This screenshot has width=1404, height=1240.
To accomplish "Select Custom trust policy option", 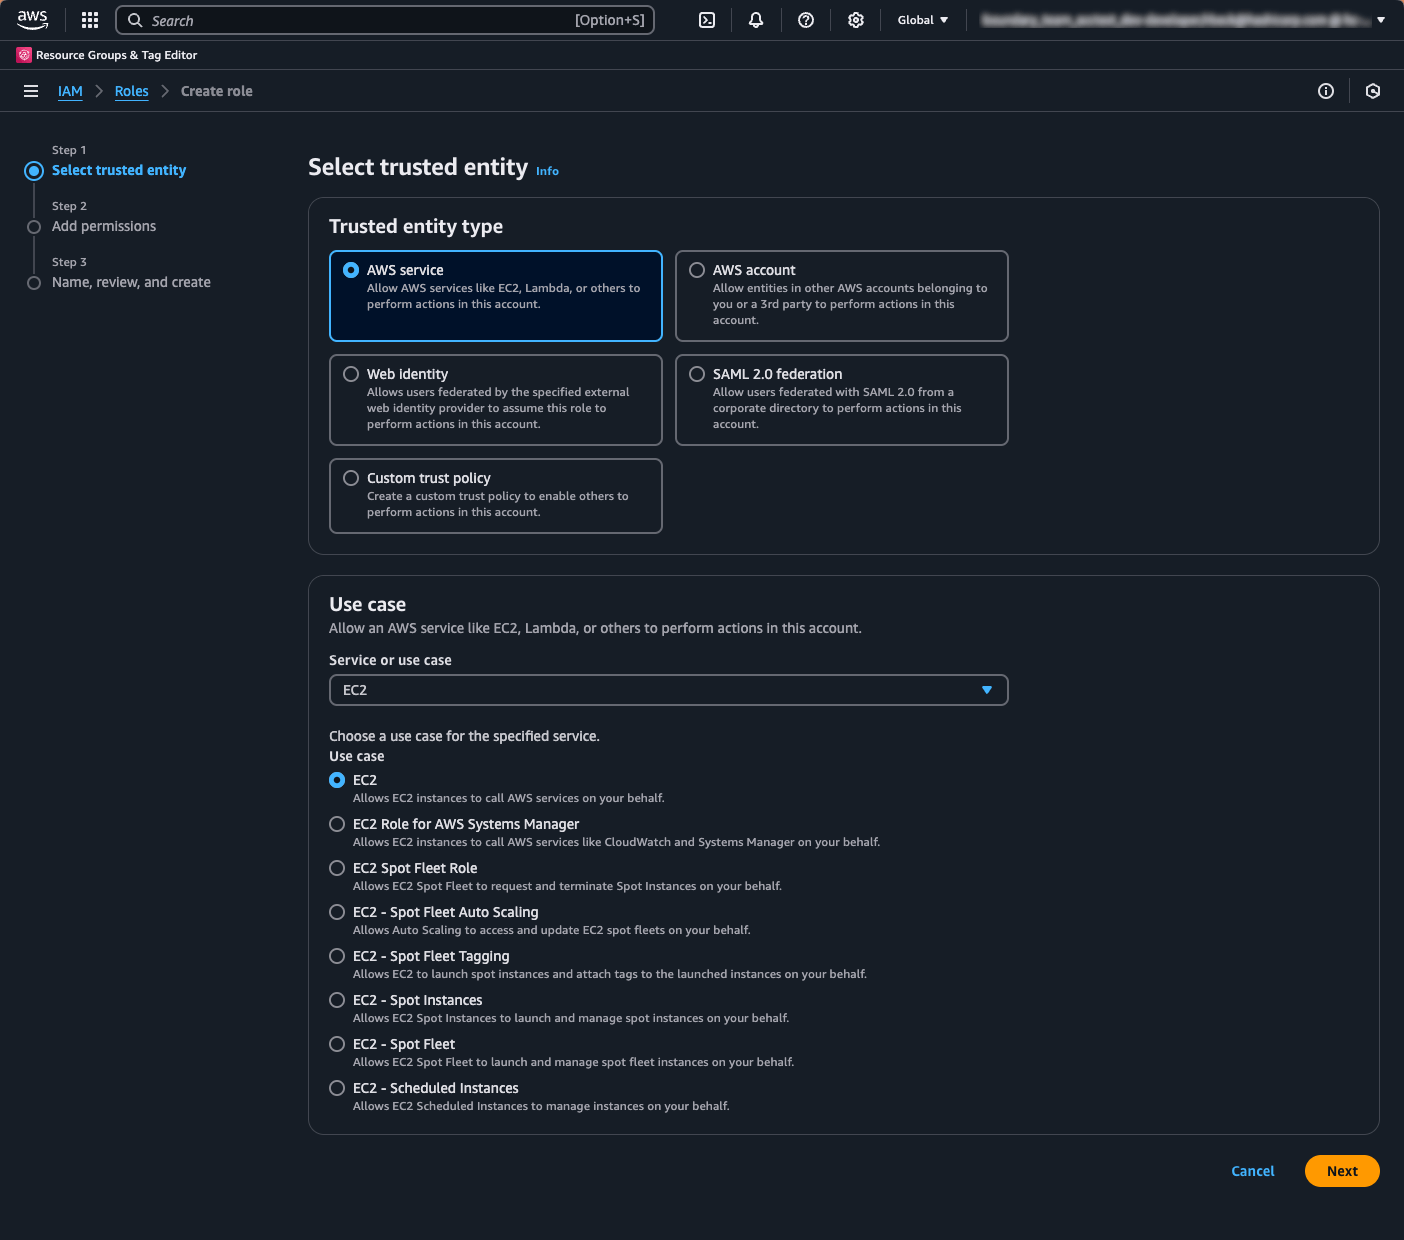I will point(496,496).
